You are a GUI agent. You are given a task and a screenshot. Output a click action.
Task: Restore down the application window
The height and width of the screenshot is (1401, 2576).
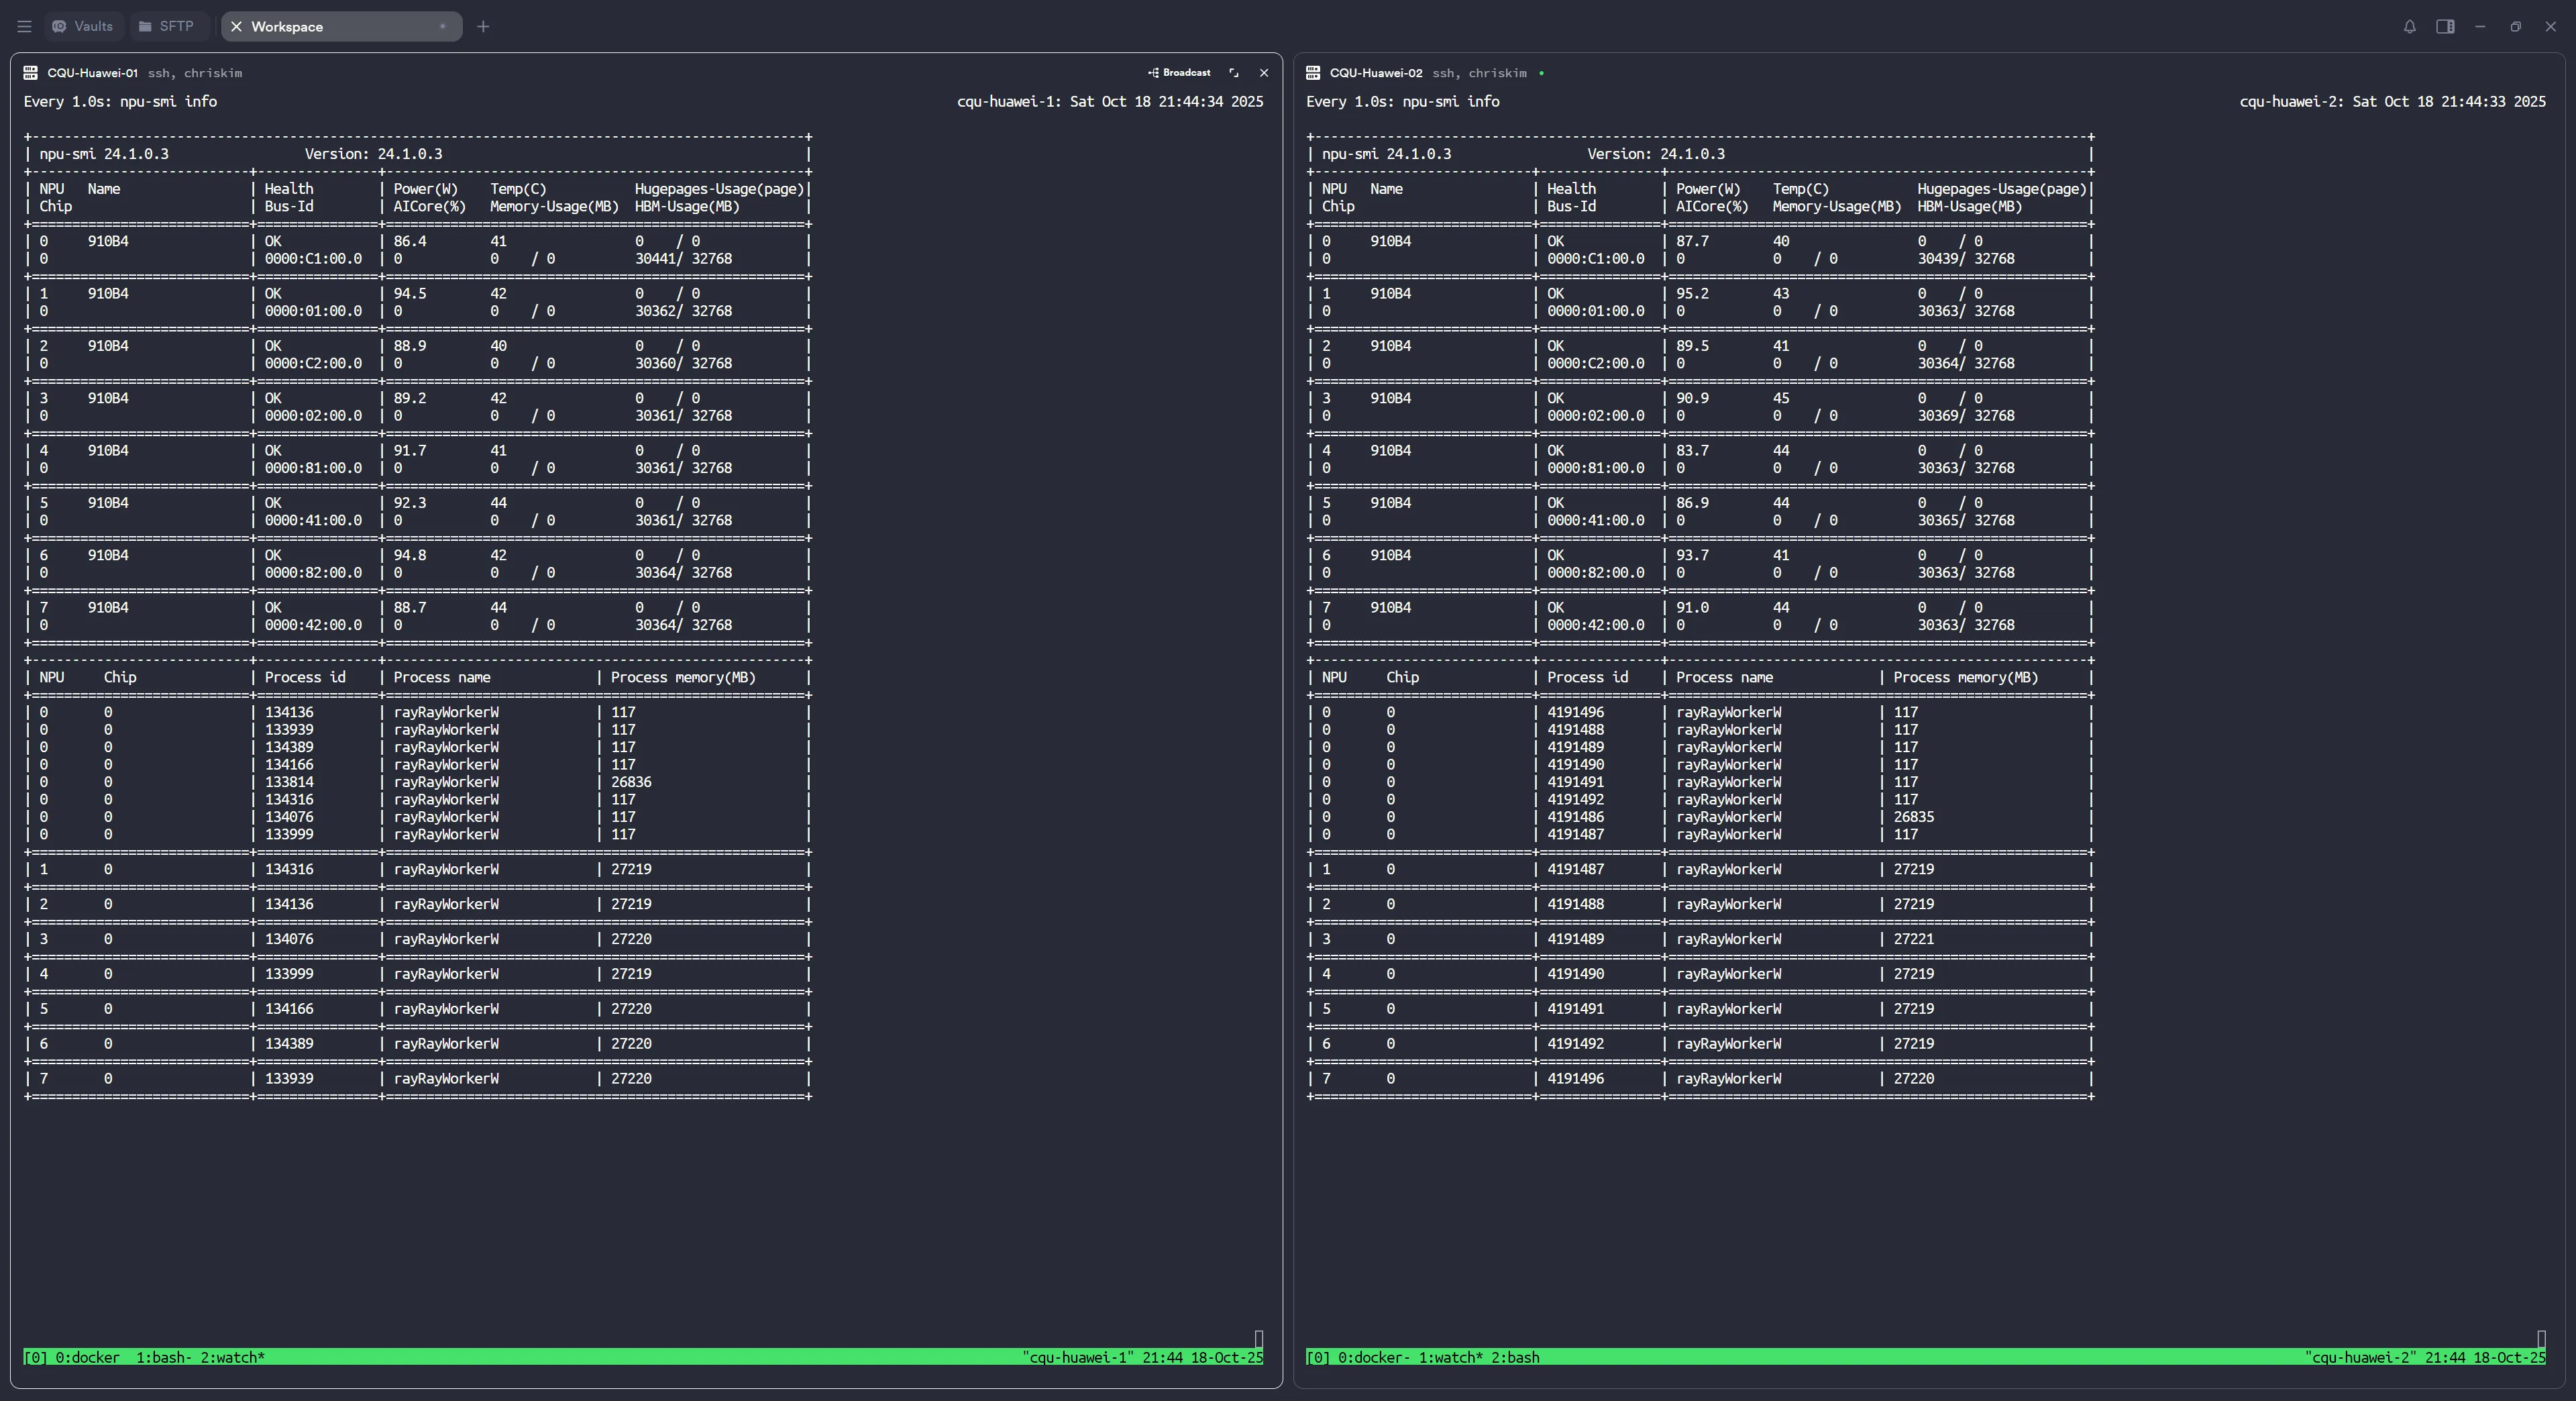point(2515,27)
